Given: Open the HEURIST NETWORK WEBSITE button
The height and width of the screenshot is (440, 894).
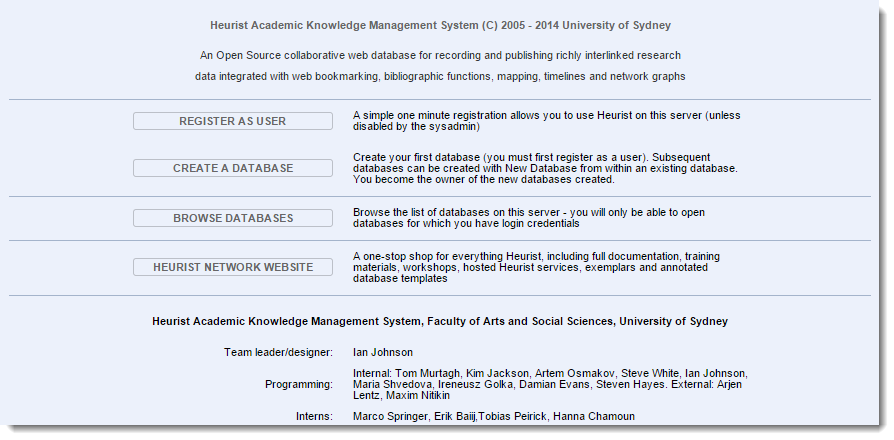Looking at the screenshot, I should [233, 267].
